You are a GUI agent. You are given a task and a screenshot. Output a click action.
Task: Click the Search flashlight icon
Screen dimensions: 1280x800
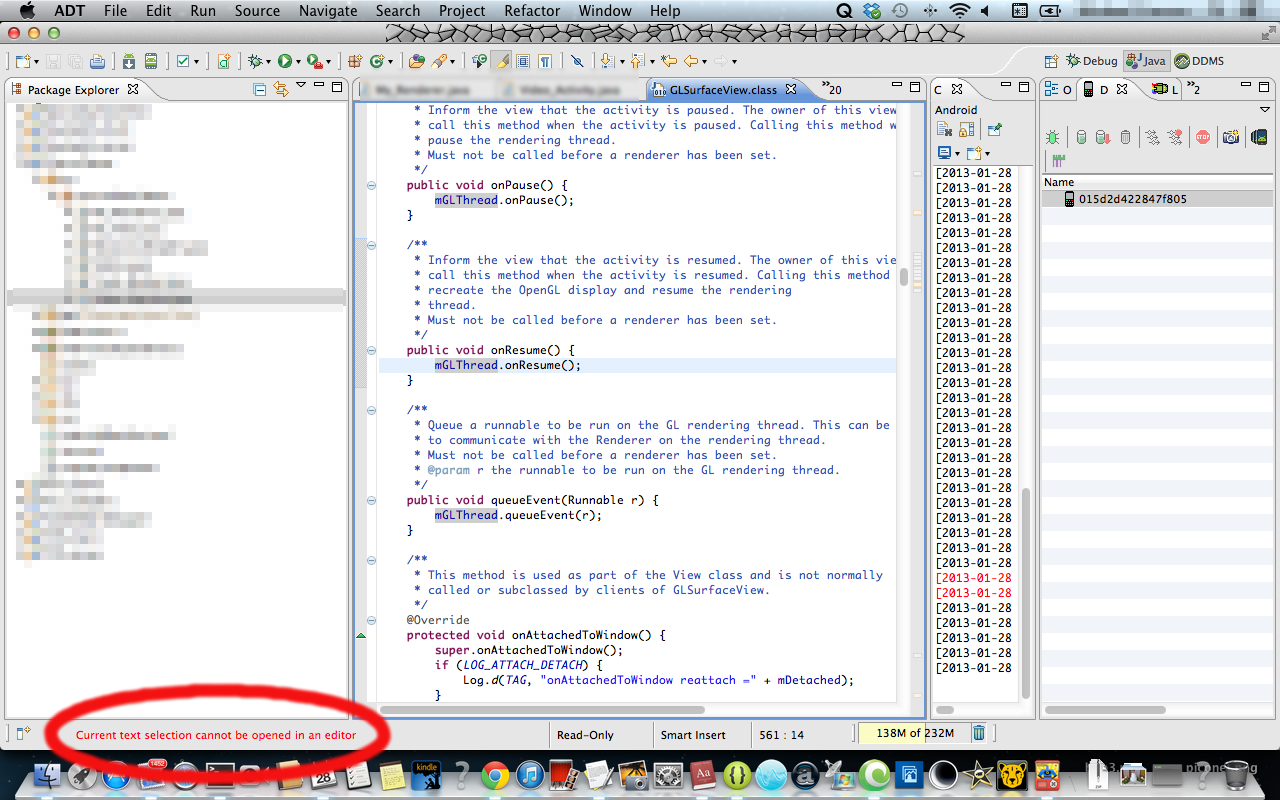(x=438, y=61)
